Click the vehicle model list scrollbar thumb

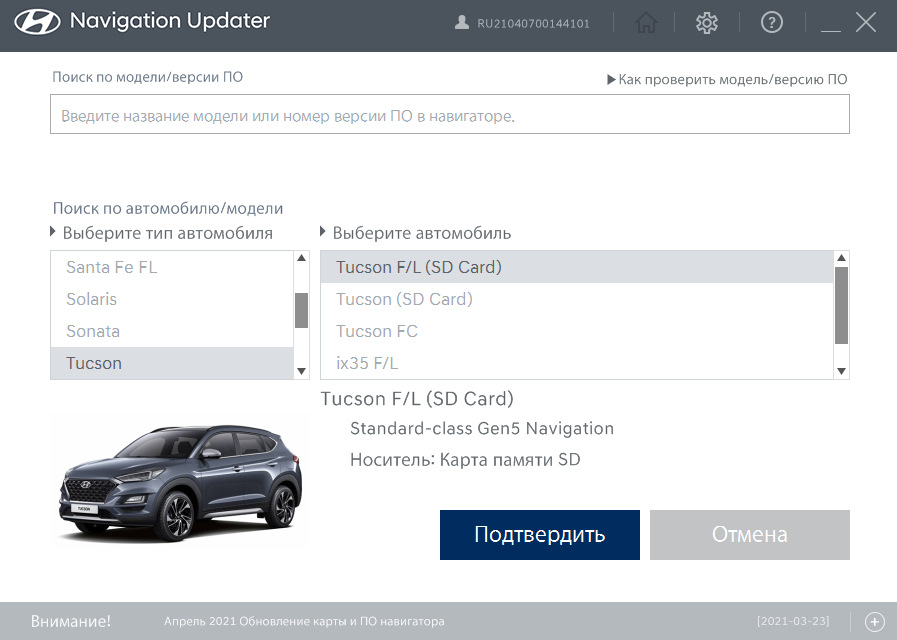[x=841, y=305]
